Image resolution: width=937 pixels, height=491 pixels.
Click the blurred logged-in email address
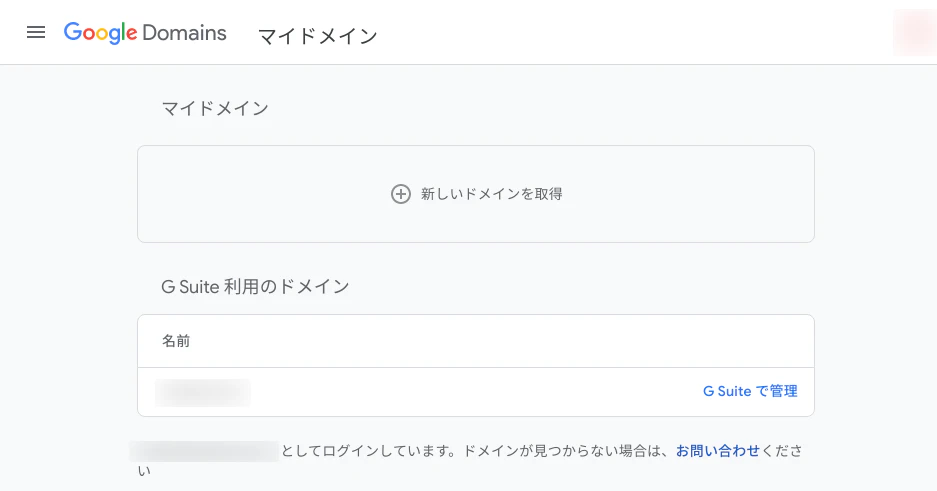pos(204,451)
